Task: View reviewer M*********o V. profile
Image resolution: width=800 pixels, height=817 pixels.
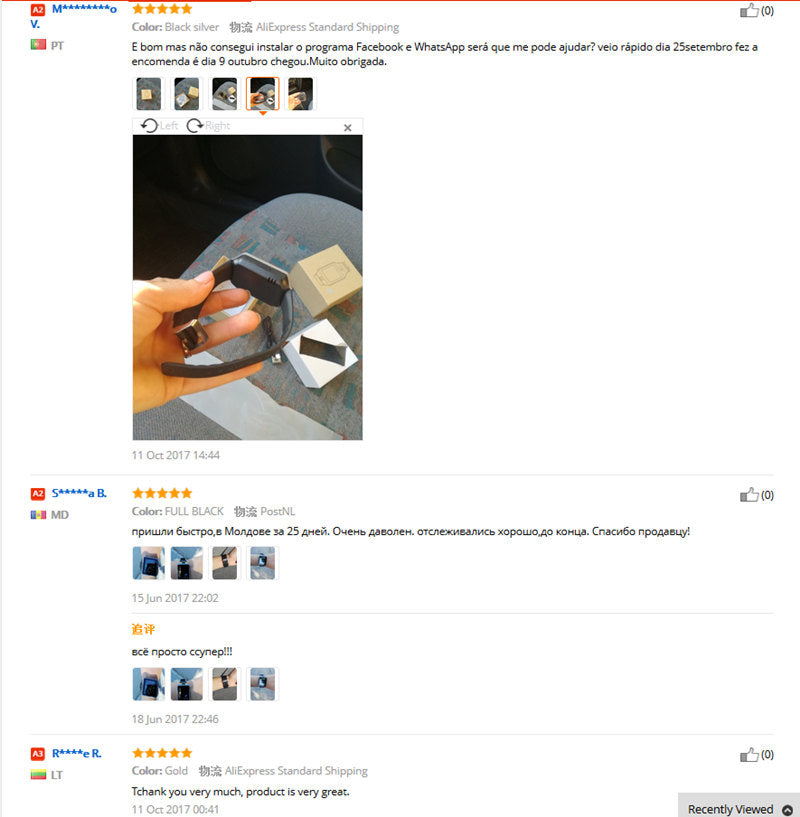Action: pyautogui.click(x=73, y=16)
